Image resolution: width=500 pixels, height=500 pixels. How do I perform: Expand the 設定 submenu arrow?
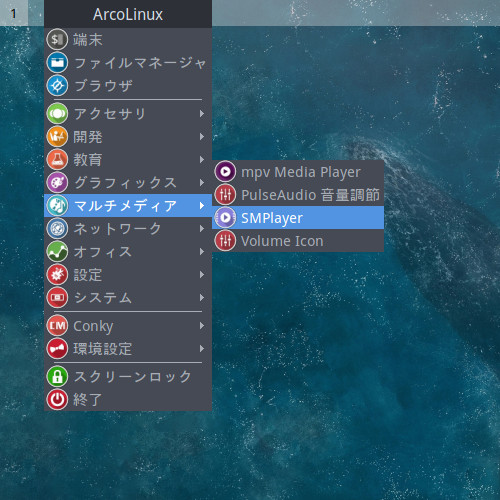(x=202, y=275)
